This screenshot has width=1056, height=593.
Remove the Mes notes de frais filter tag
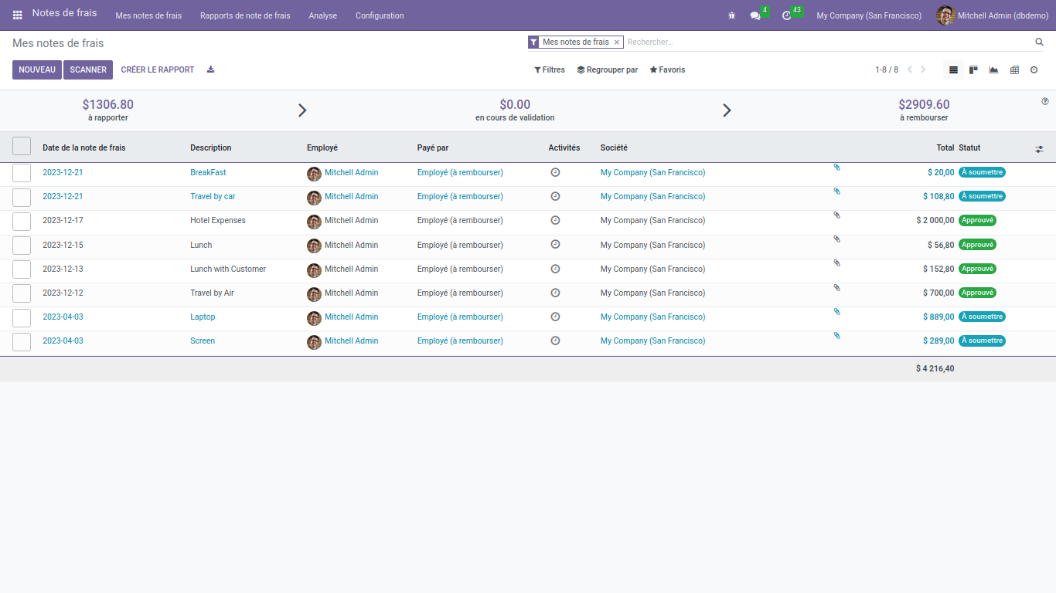(617, 42)
